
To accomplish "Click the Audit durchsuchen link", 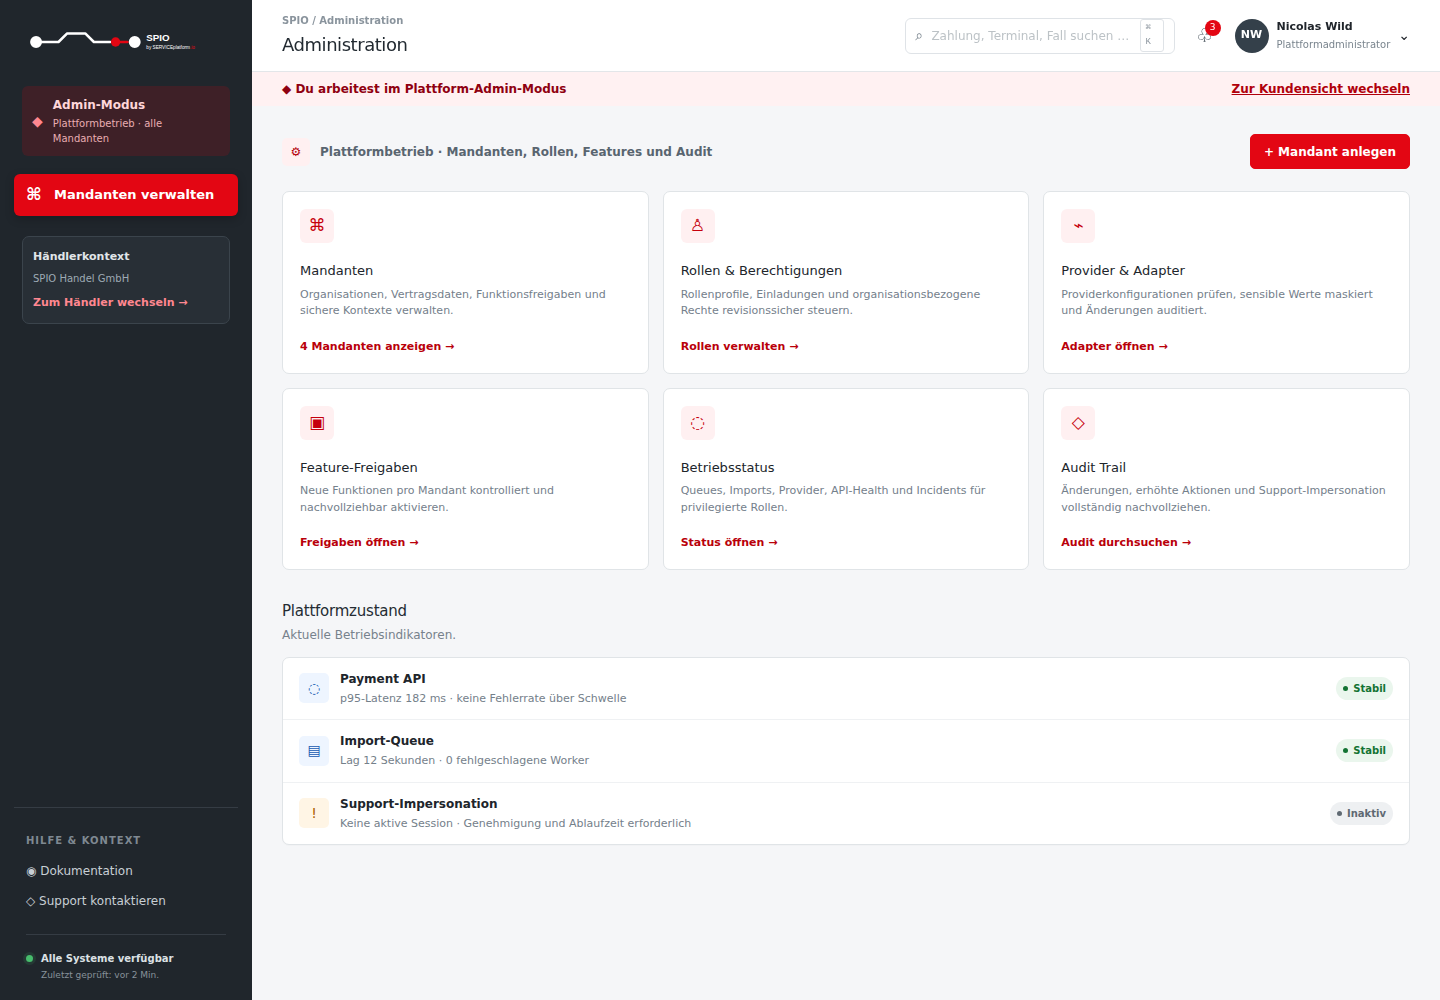I will (x=1126, y=542).
